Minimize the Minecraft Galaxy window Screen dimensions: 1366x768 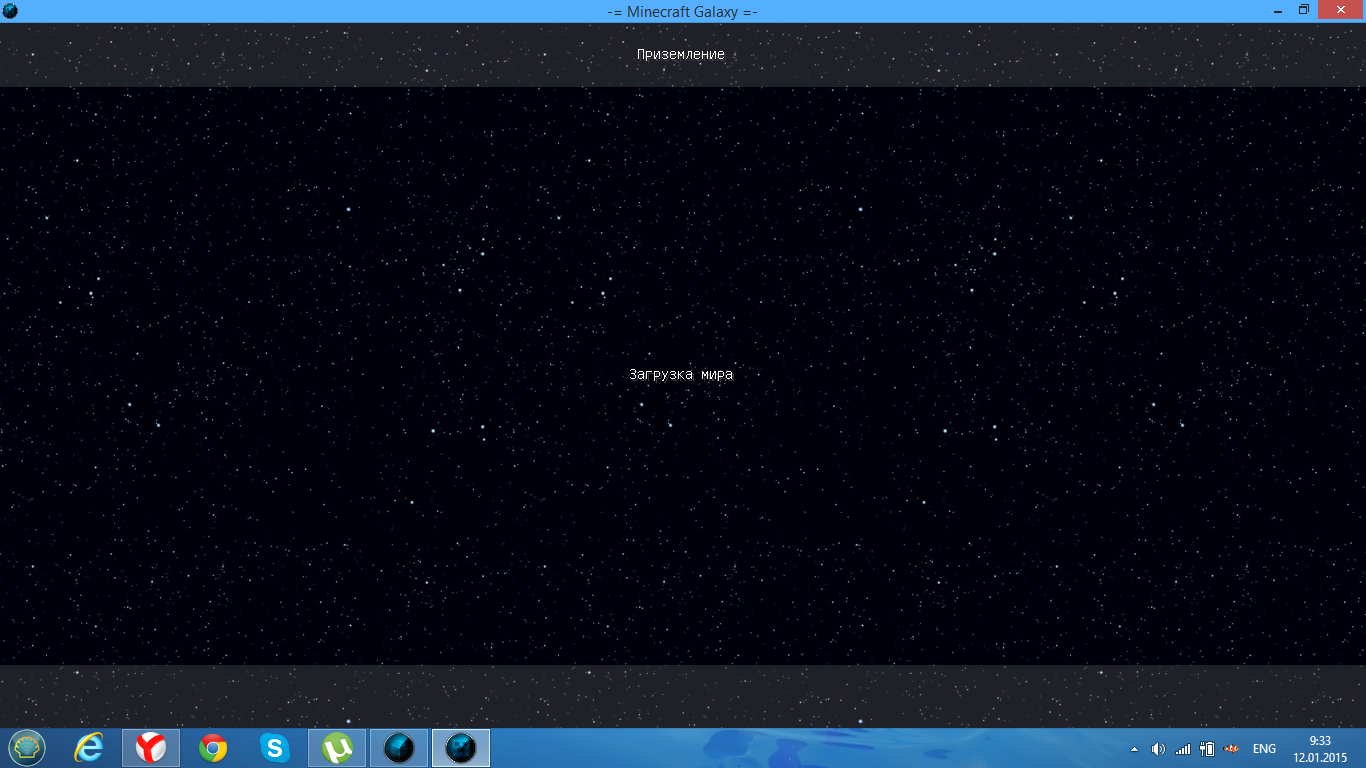click(x=1277, y=10)
